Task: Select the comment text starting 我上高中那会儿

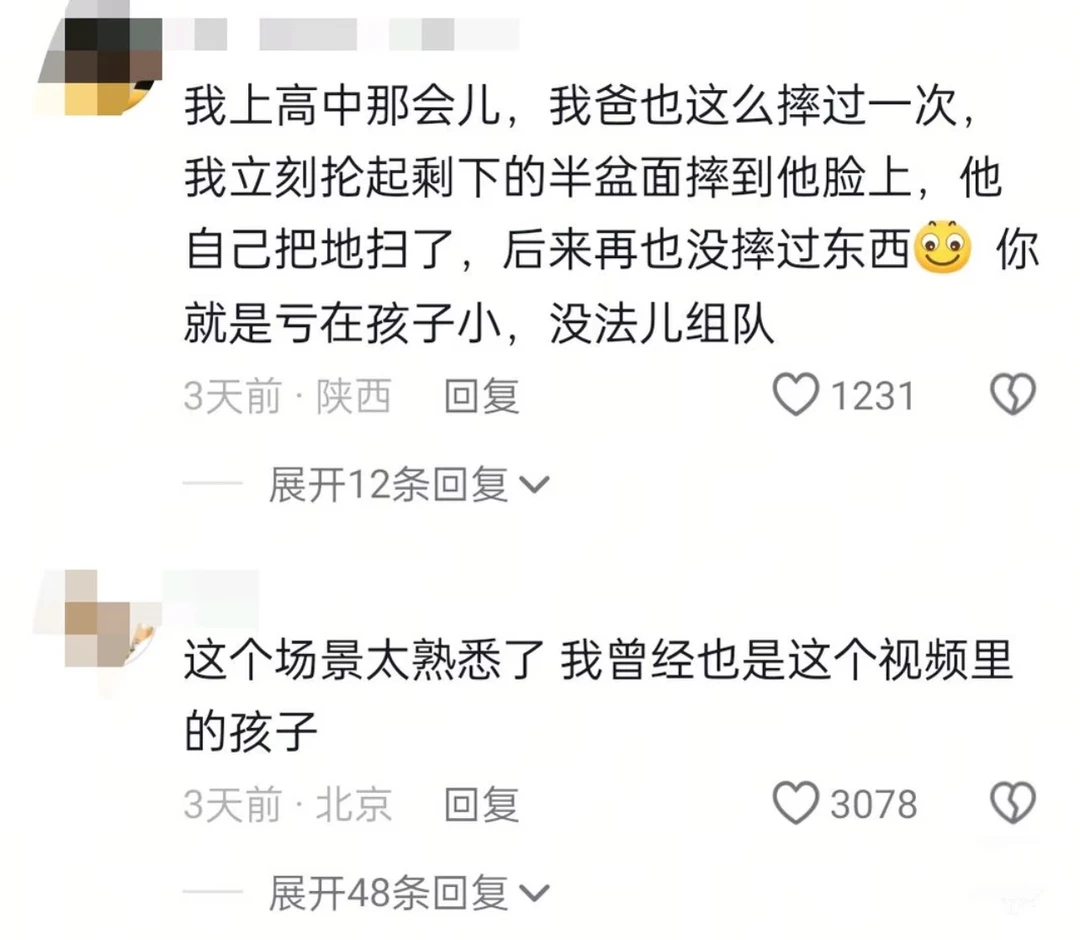Action: click(x=612, y=214)
